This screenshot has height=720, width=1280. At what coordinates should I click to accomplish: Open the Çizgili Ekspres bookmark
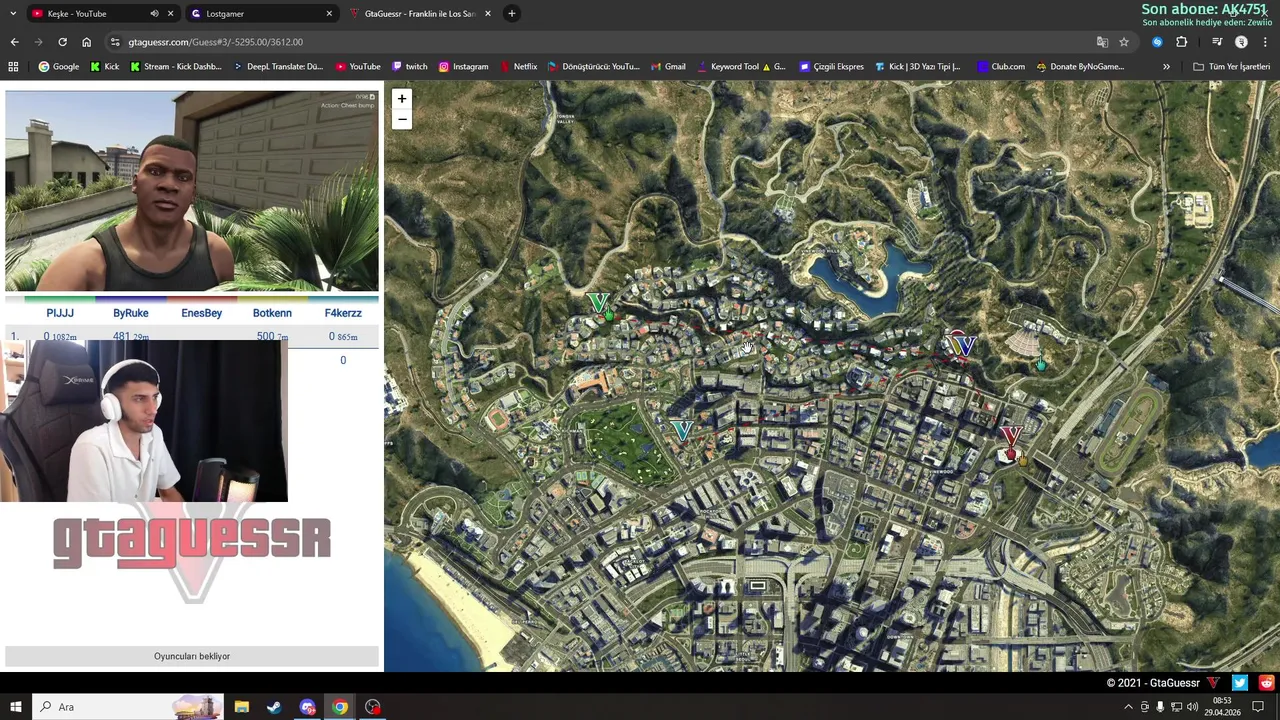click(831, 67)
